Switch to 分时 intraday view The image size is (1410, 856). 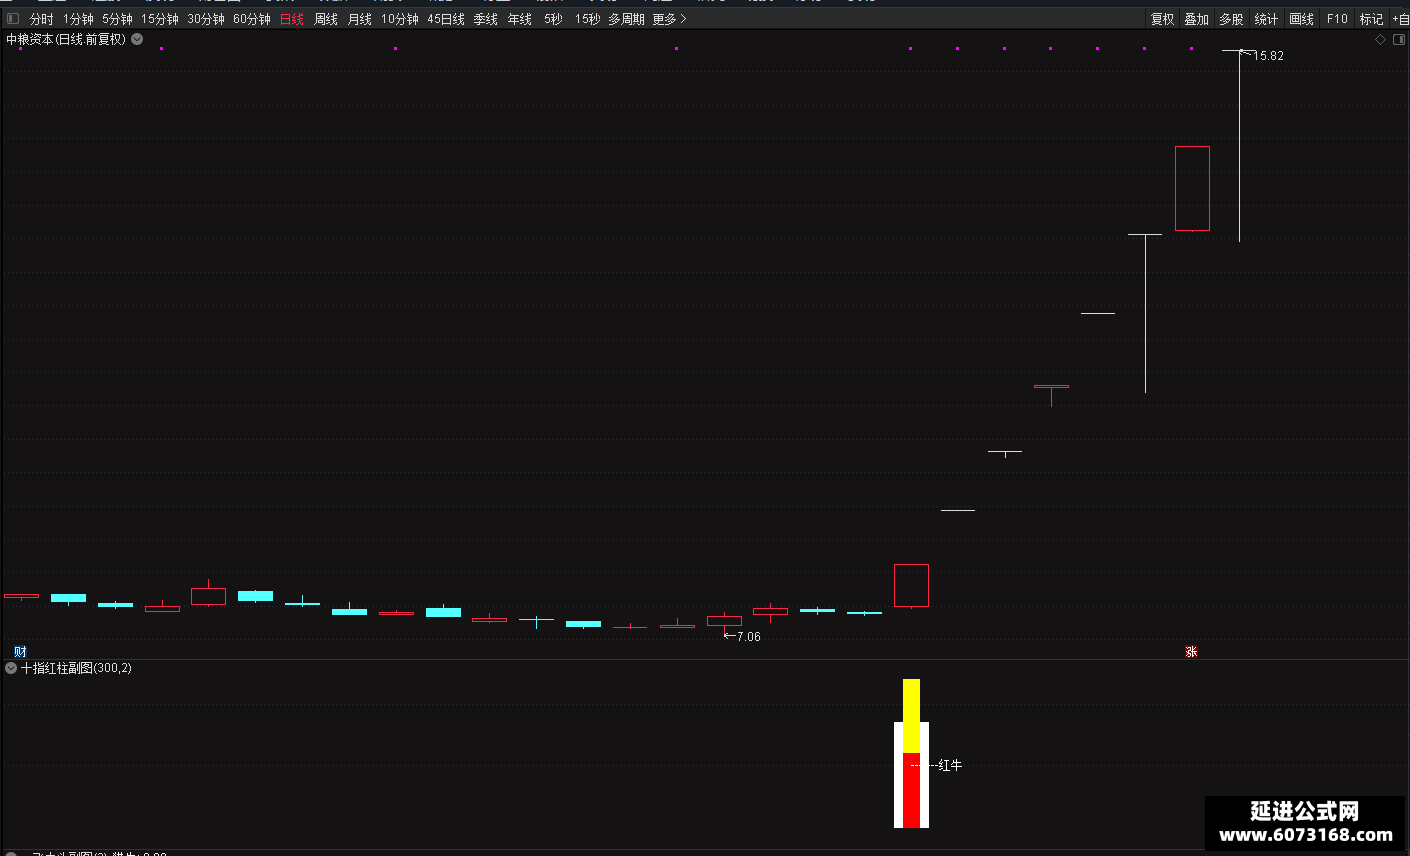(x=41, y=19)
